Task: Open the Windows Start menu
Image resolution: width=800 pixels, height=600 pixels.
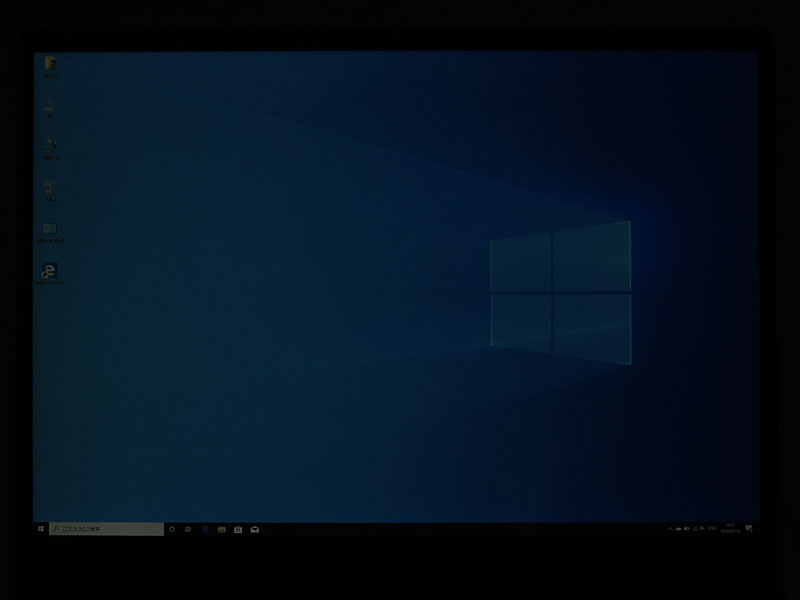Action: click(x=41, y=529)
